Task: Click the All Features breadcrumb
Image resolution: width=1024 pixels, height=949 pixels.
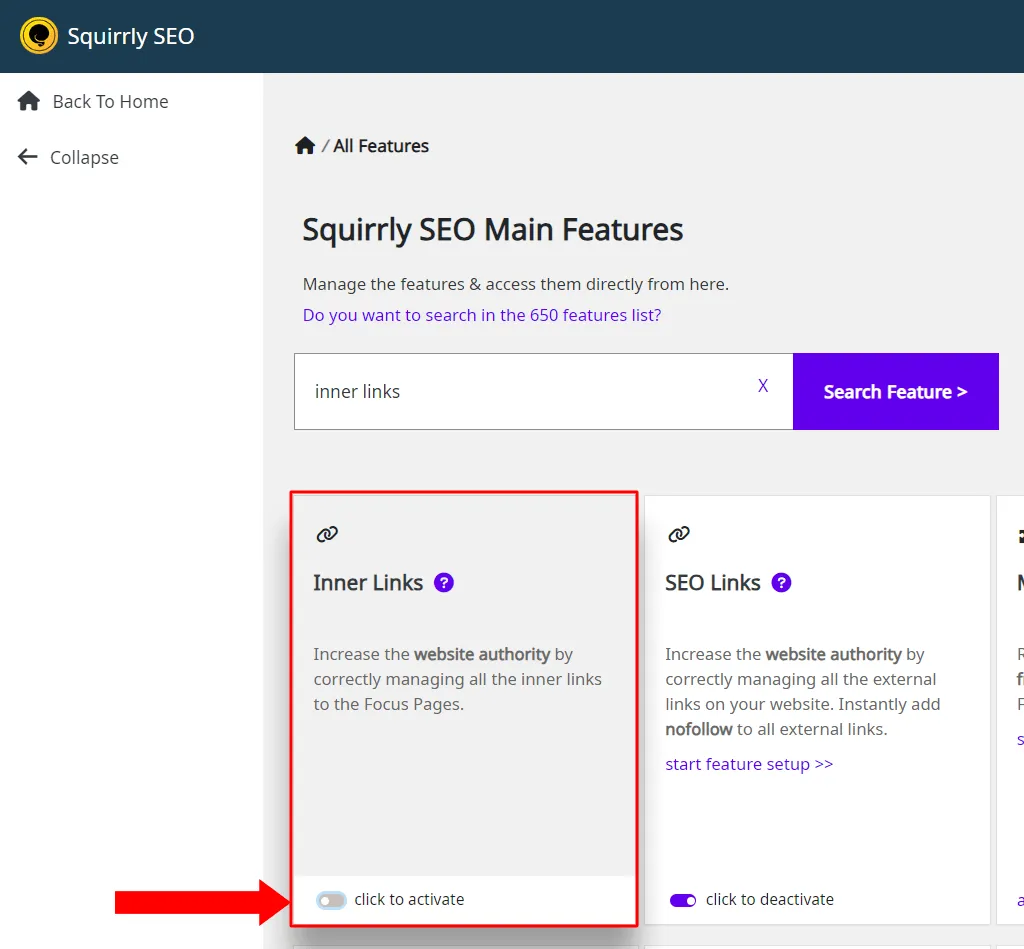Action: point(381,146)
